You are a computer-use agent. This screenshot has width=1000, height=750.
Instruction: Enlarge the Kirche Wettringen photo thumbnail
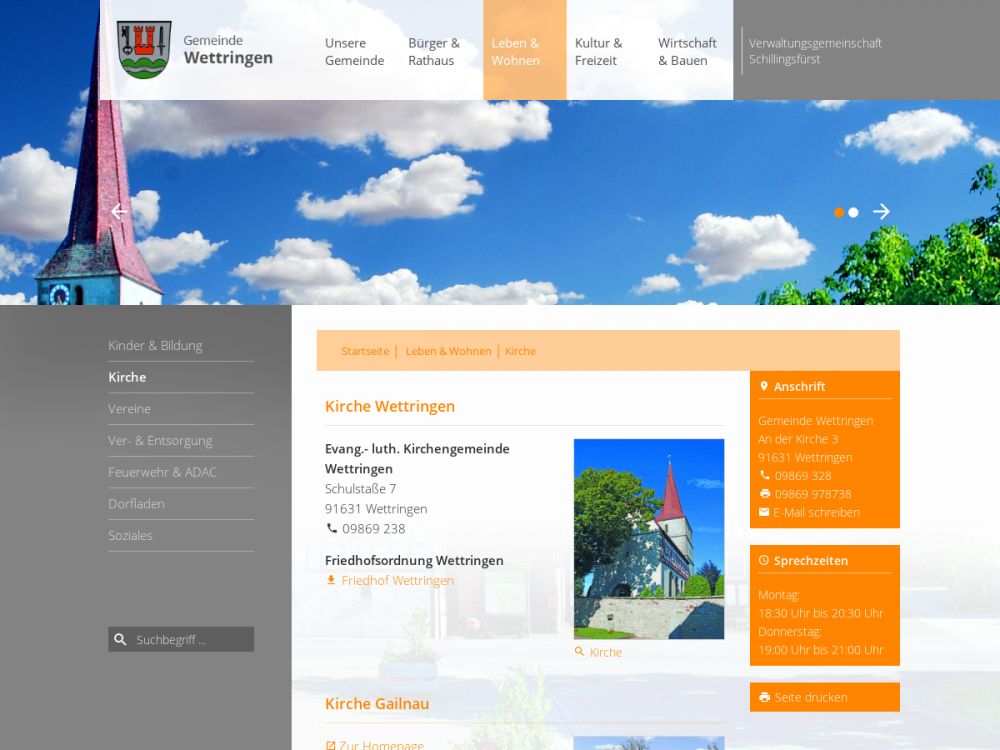(648, 539)
